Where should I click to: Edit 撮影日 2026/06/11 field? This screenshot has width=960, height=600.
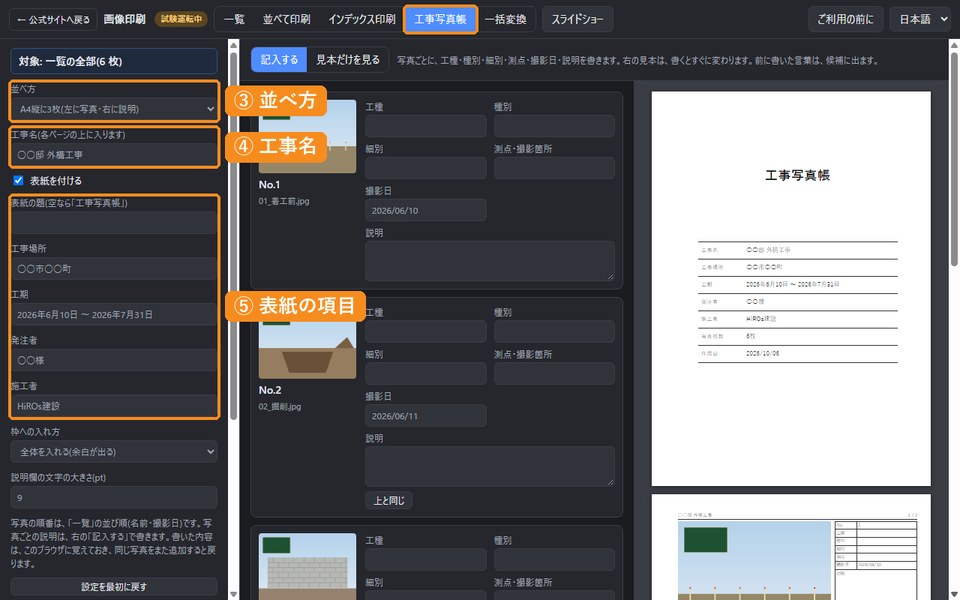426,416
